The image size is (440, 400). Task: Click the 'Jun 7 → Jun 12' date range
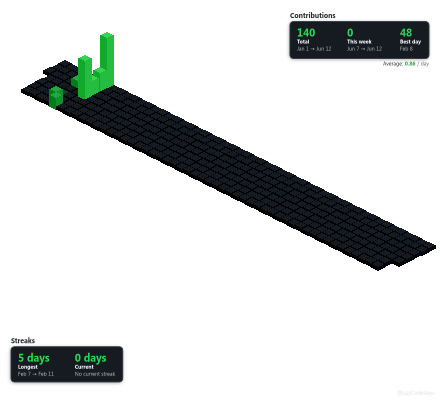coord(364,49)
